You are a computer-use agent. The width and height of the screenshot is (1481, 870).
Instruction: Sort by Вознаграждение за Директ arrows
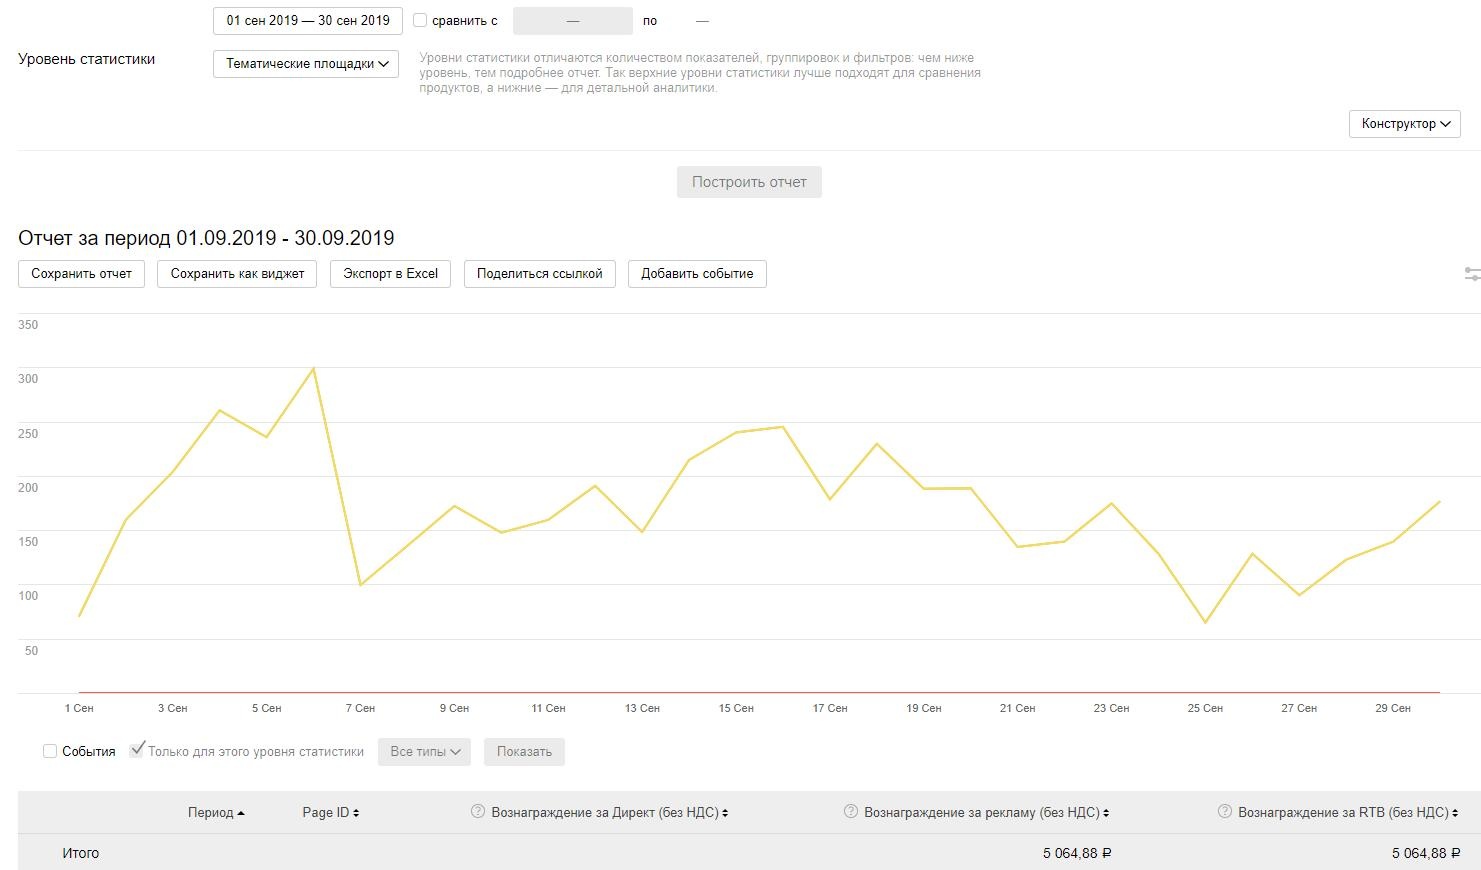(725, 813)
